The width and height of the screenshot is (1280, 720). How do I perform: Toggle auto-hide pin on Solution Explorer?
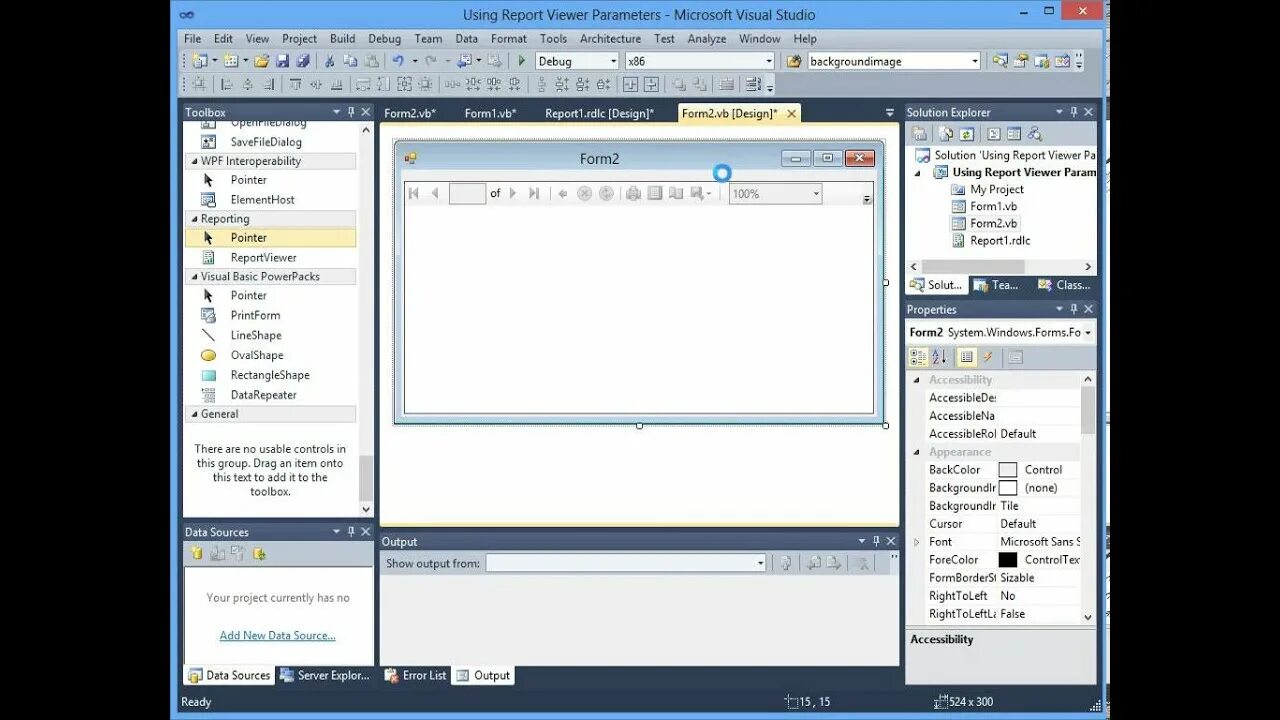click(1074, 112)
